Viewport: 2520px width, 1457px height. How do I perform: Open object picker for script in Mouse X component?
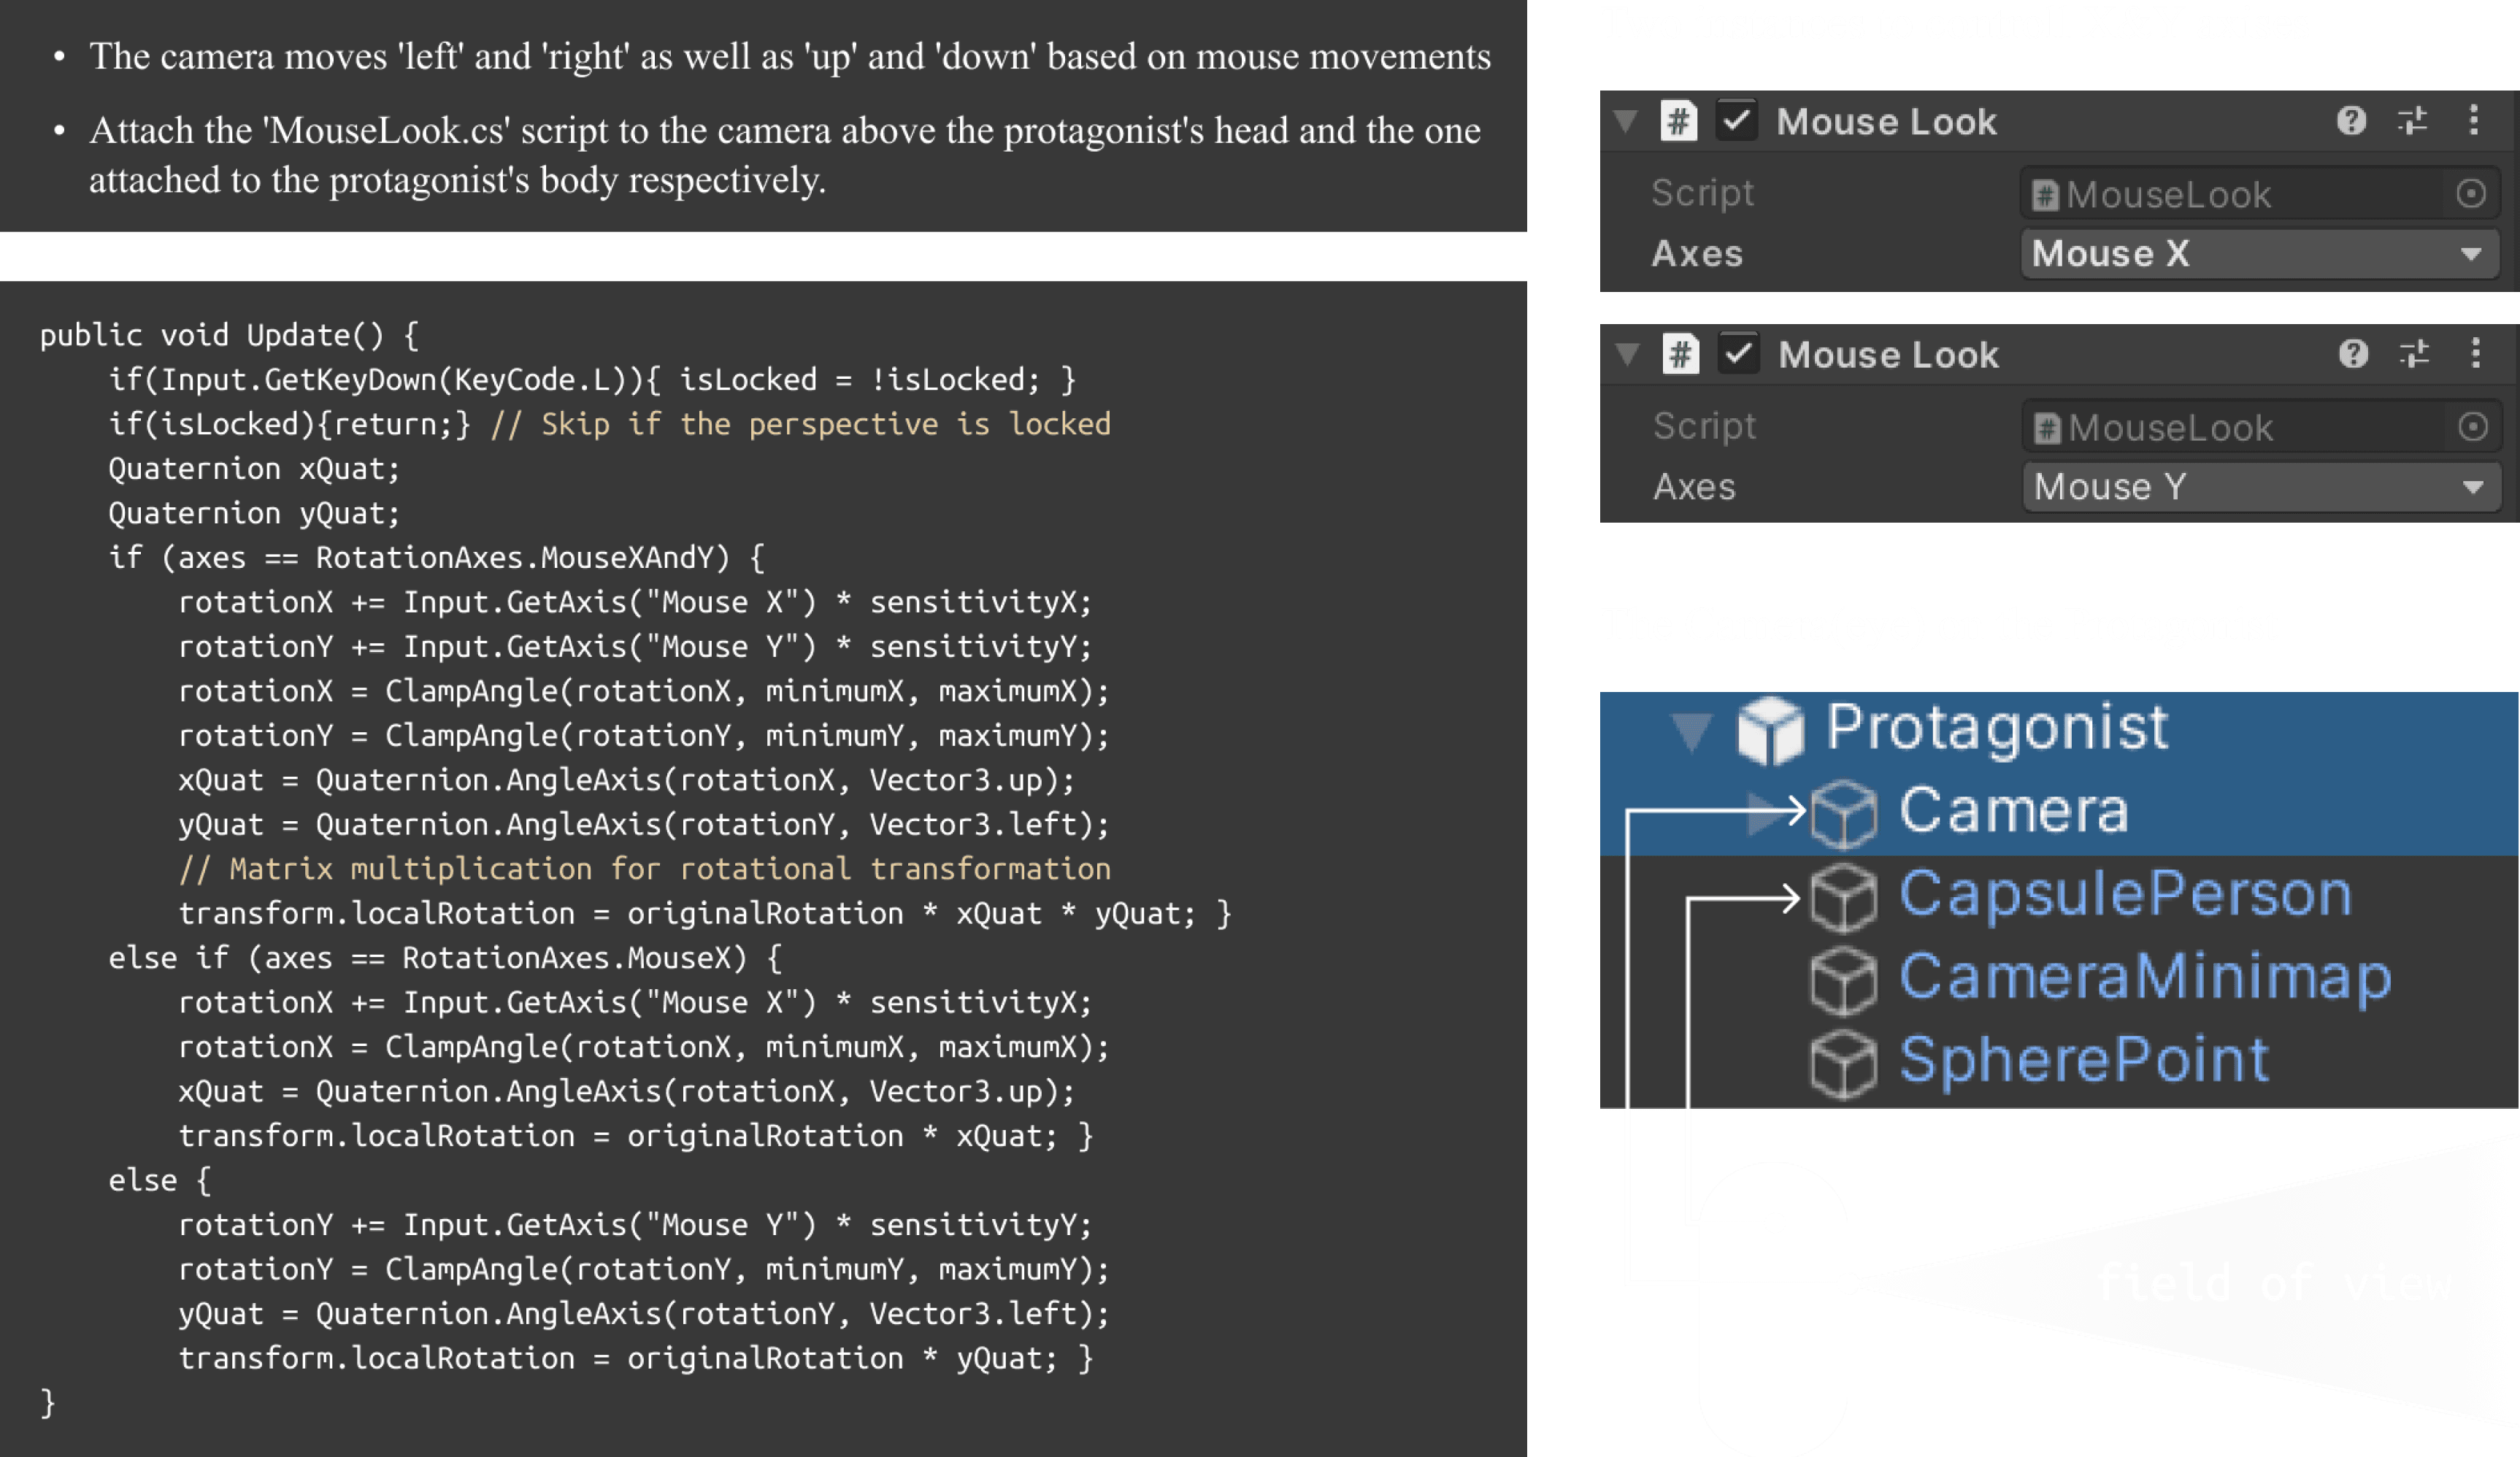(x=2471, y=193)
